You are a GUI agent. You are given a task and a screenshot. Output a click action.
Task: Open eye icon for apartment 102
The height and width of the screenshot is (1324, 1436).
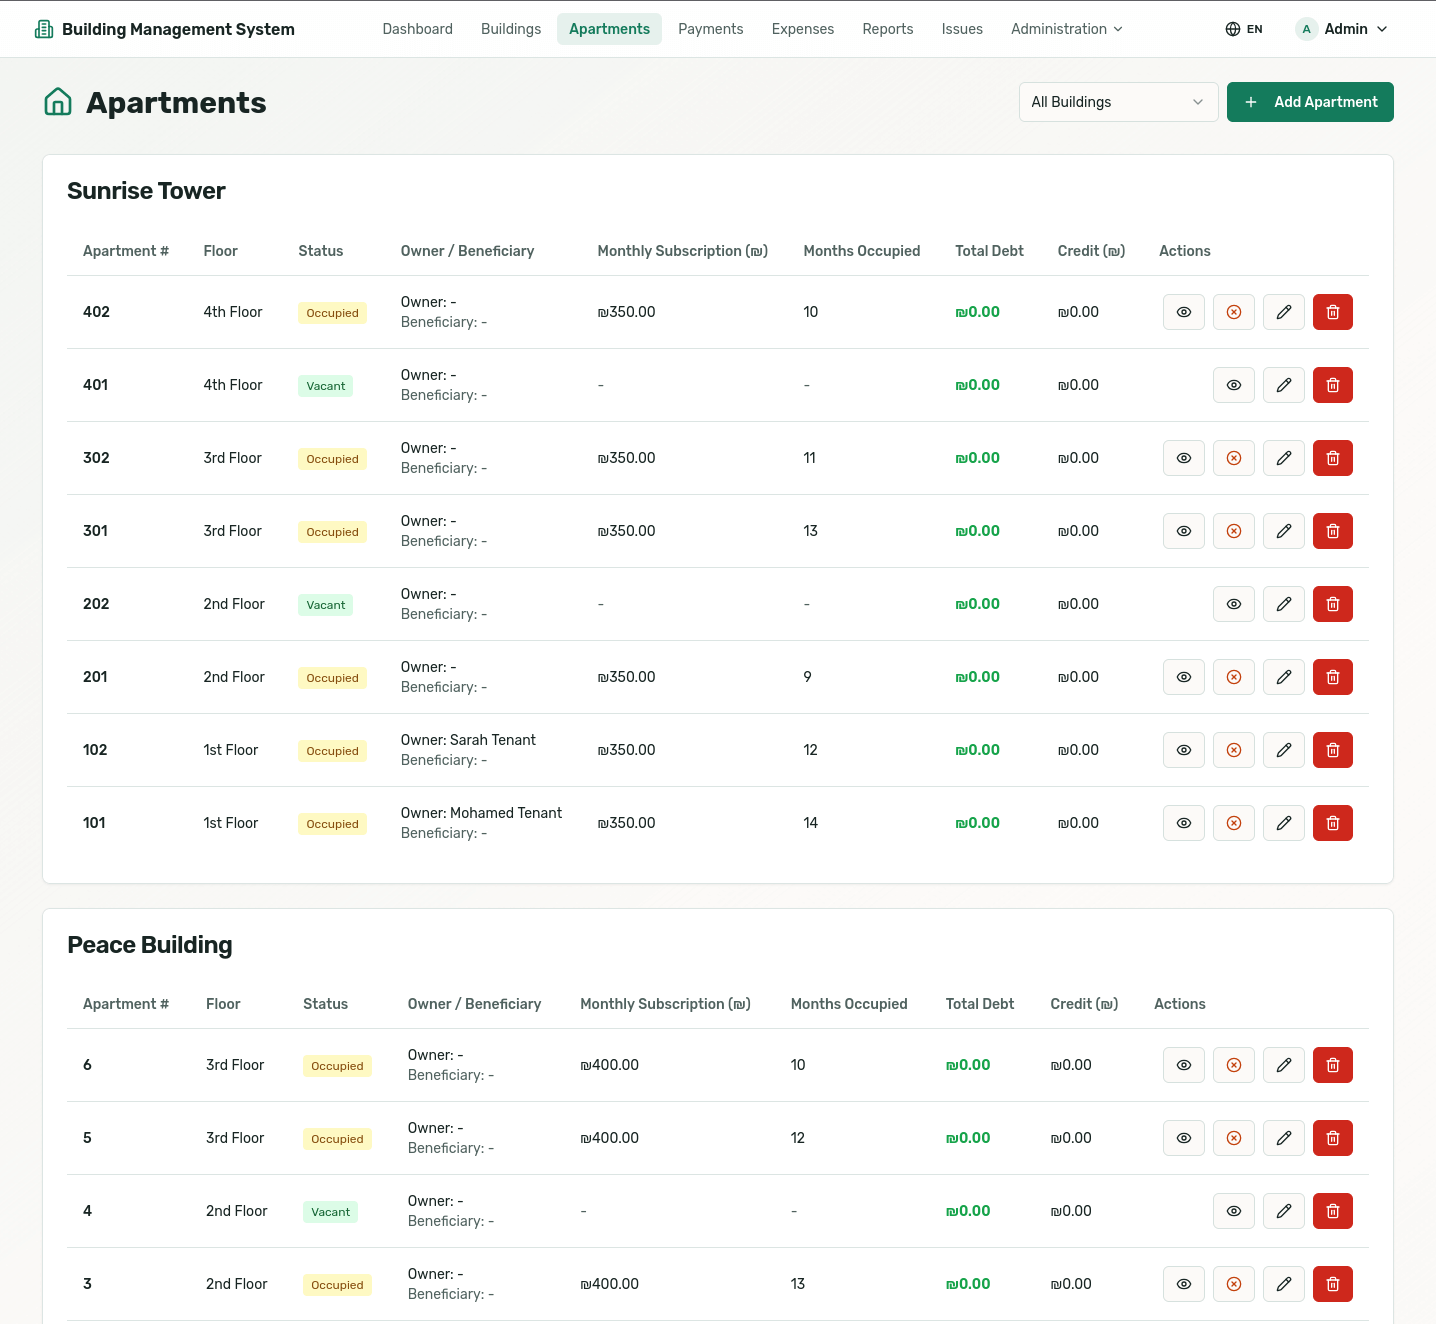coord(1183,750)
